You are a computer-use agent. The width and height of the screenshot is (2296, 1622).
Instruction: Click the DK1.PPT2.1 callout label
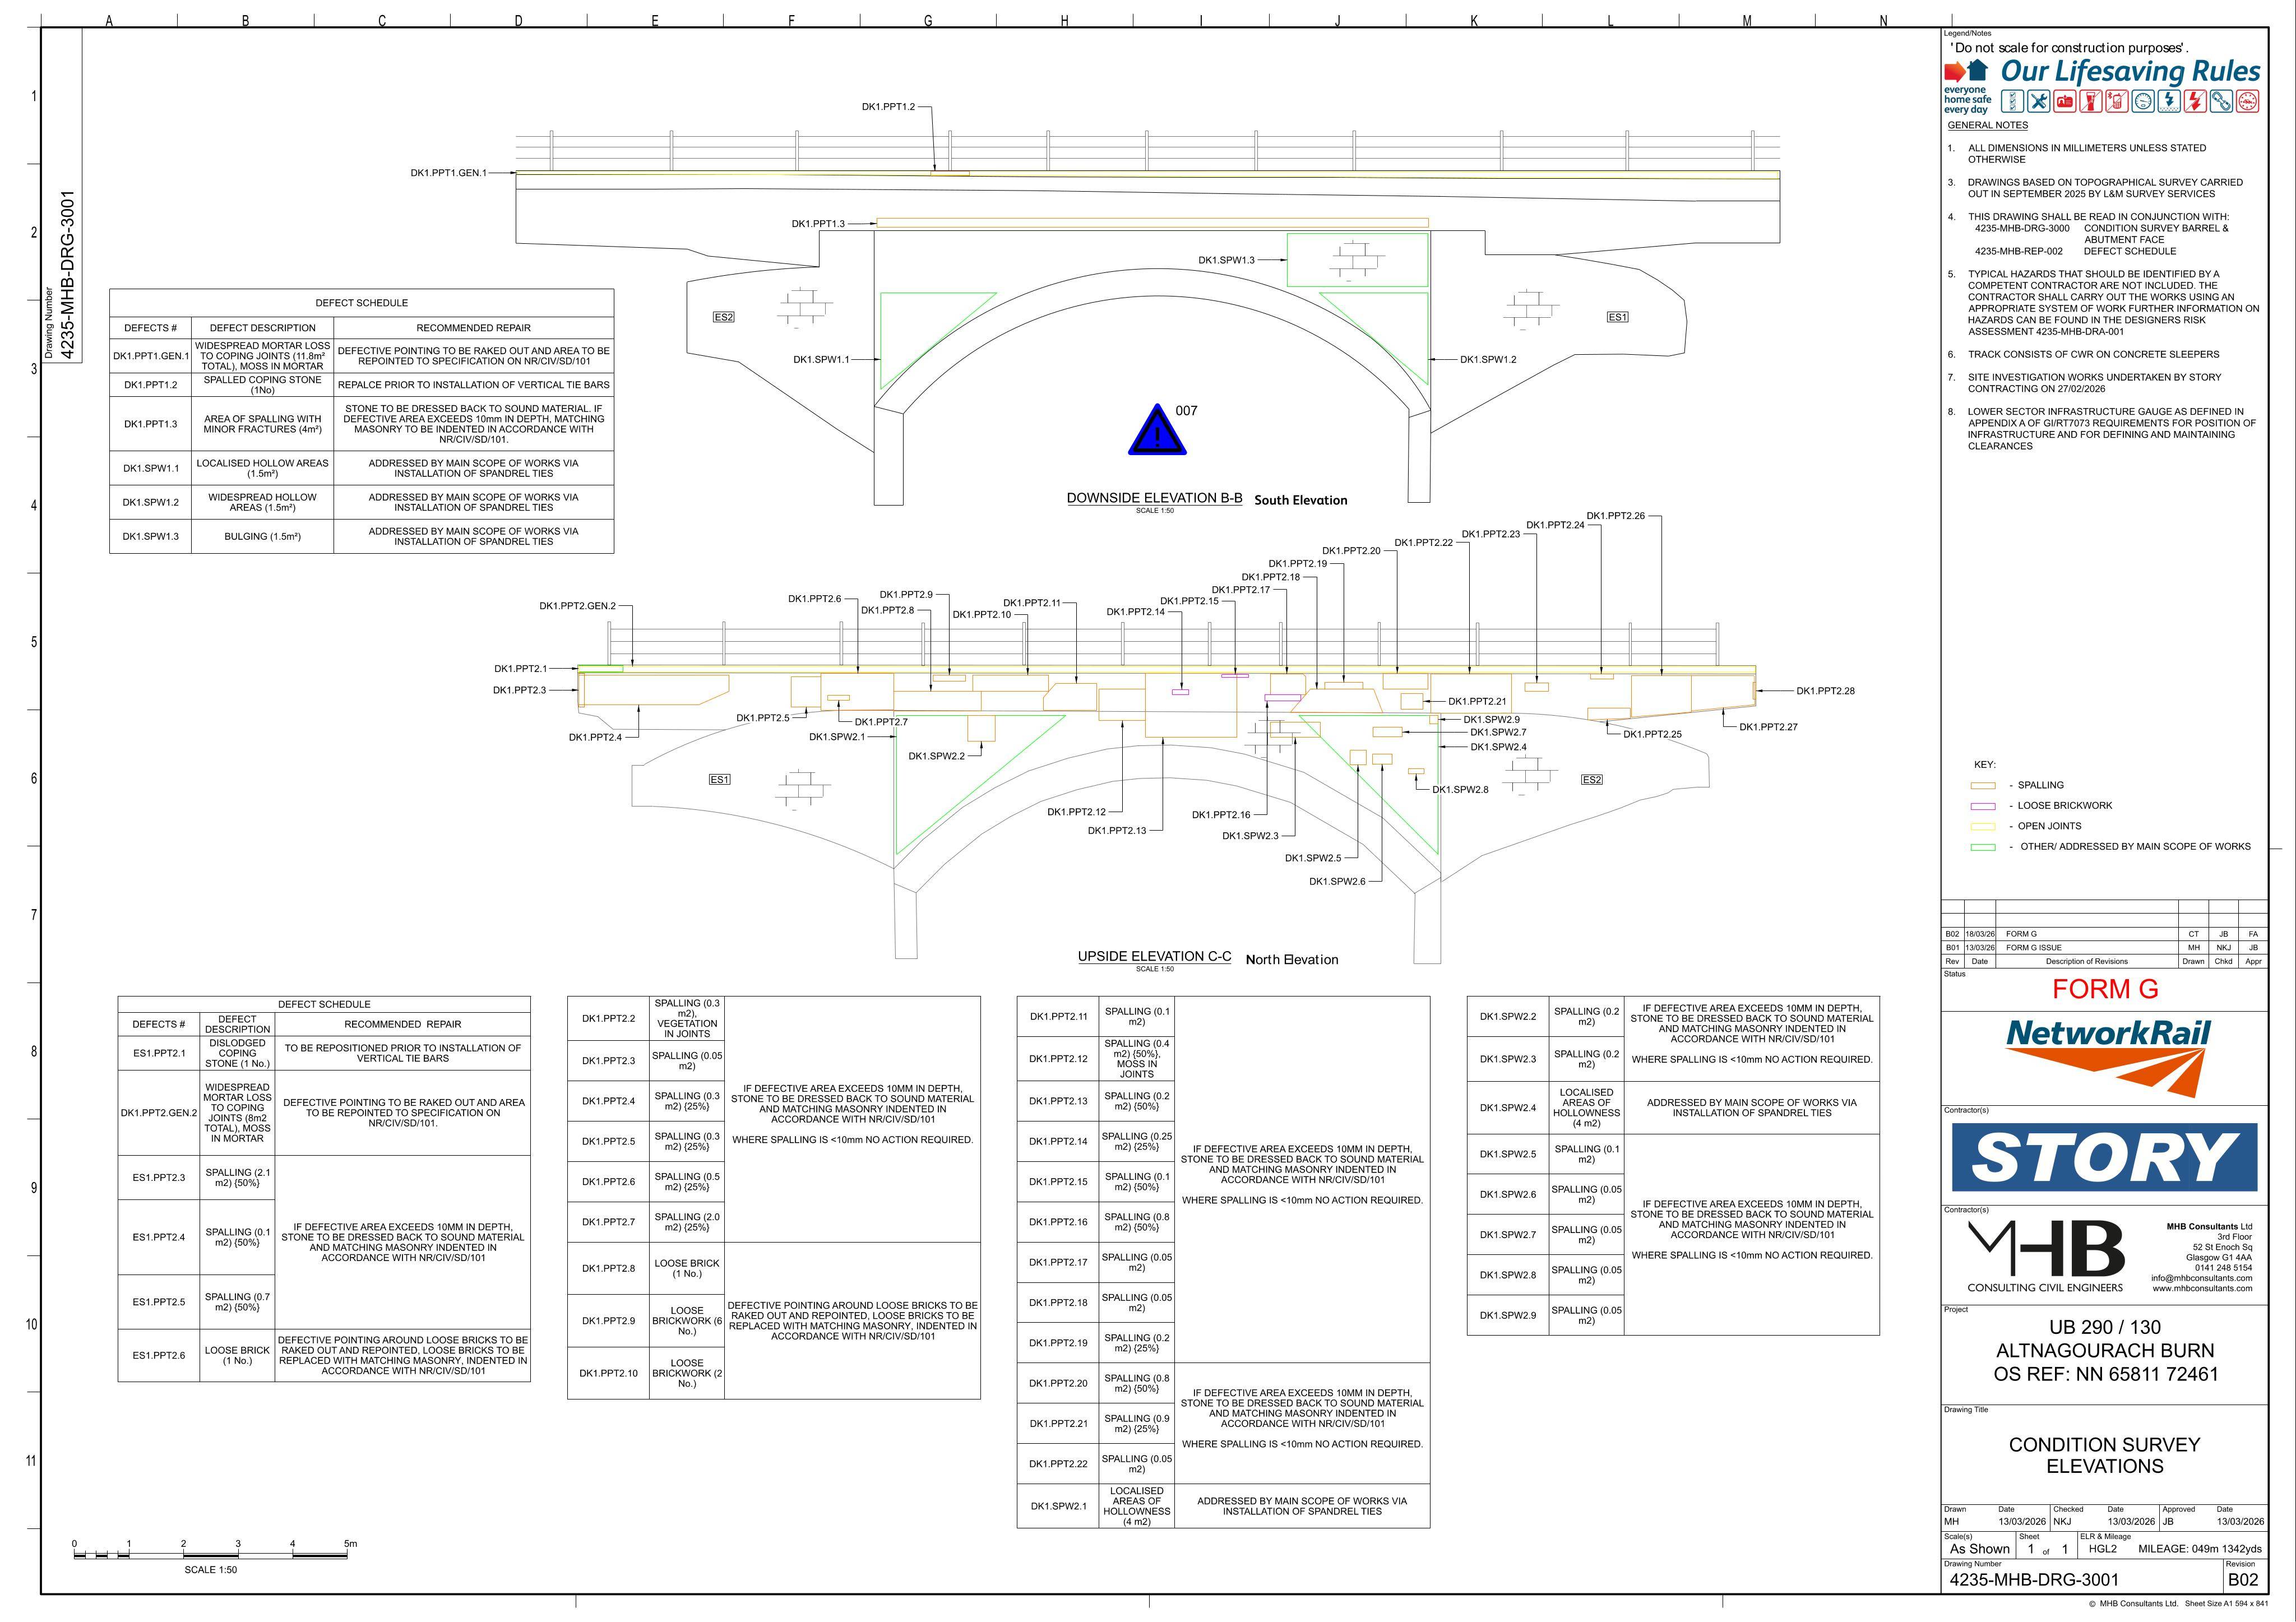(x=520, y=669)
